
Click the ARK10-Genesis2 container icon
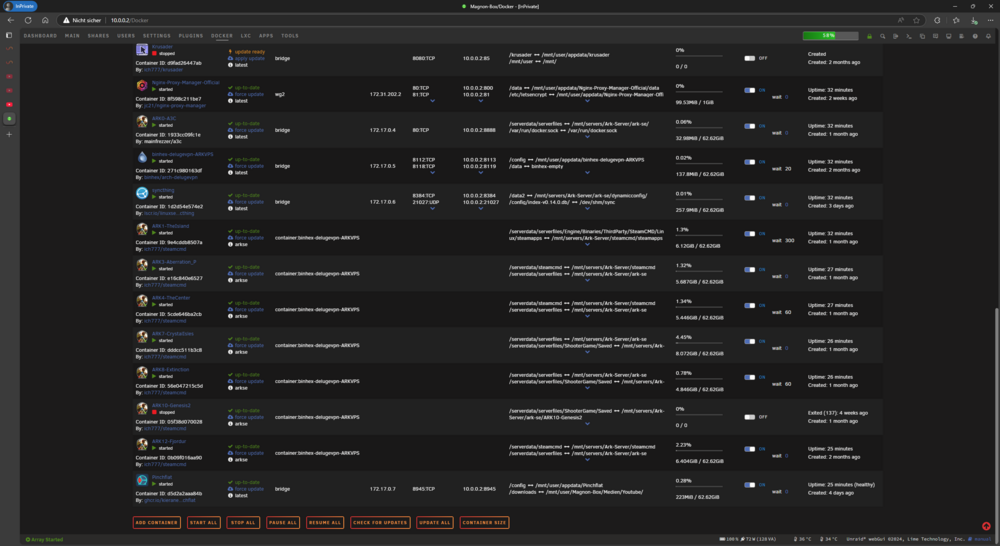click(142, 408)
